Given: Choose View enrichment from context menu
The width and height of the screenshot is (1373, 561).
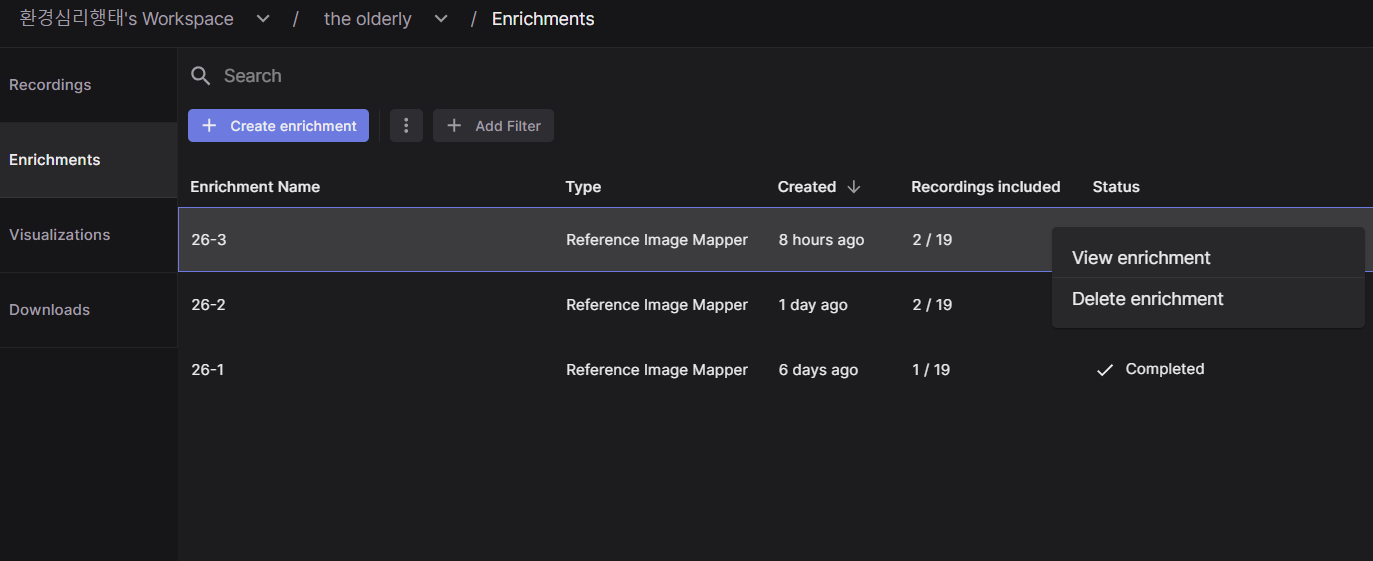Looking at the screenshot, I should (1208, 258).
